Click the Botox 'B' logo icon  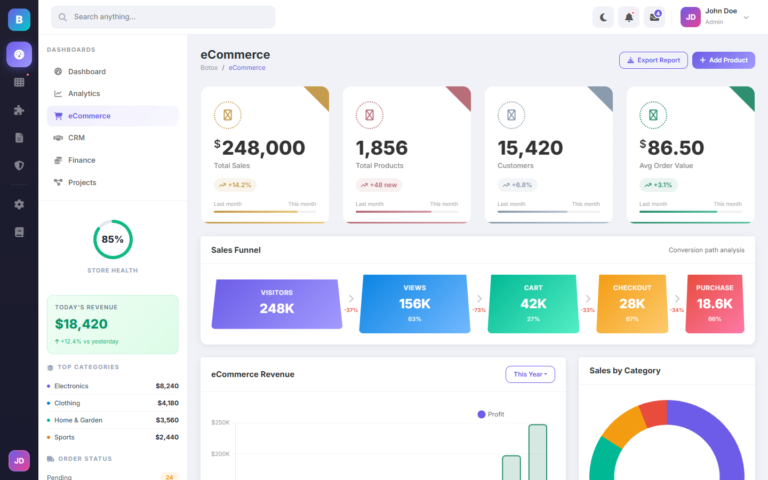click(19, 20)
